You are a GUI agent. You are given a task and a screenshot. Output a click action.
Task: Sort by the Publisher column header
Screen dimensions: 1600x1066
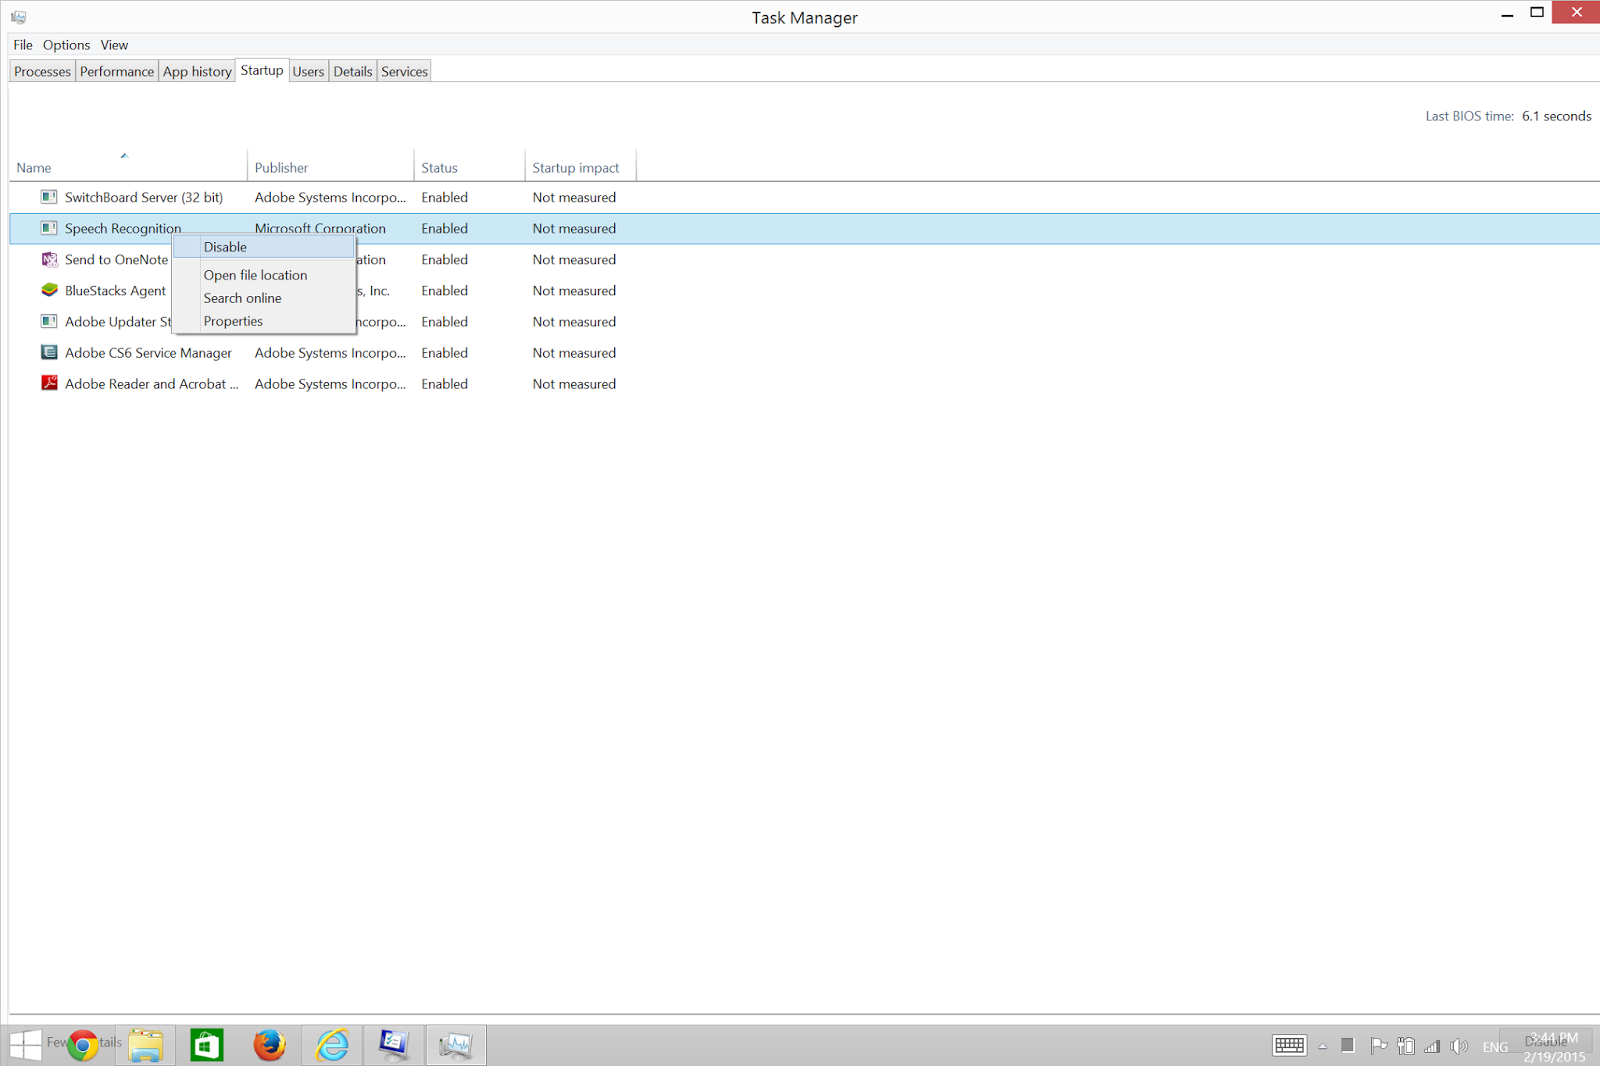[331, 167]
